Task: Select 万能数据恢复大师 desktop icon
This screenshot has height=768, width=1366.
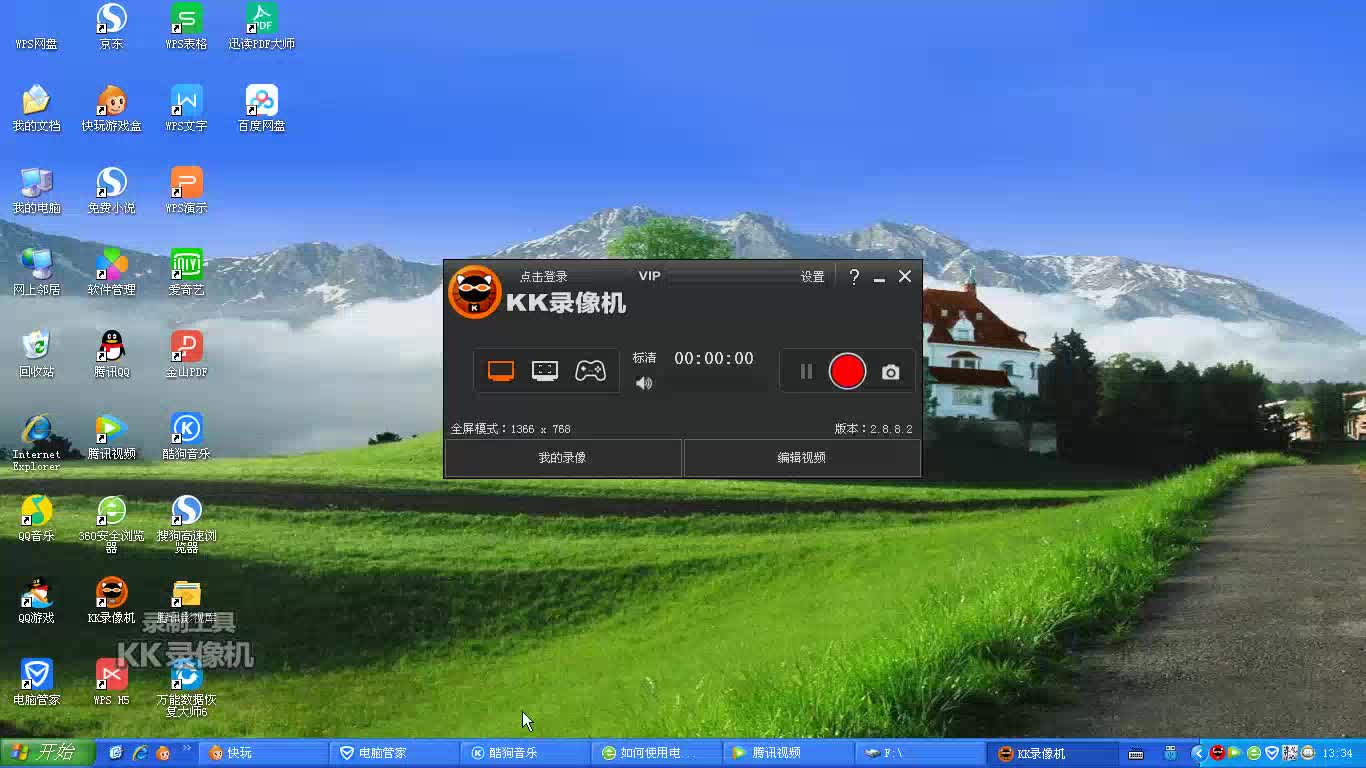Action: tap(186, 687)
